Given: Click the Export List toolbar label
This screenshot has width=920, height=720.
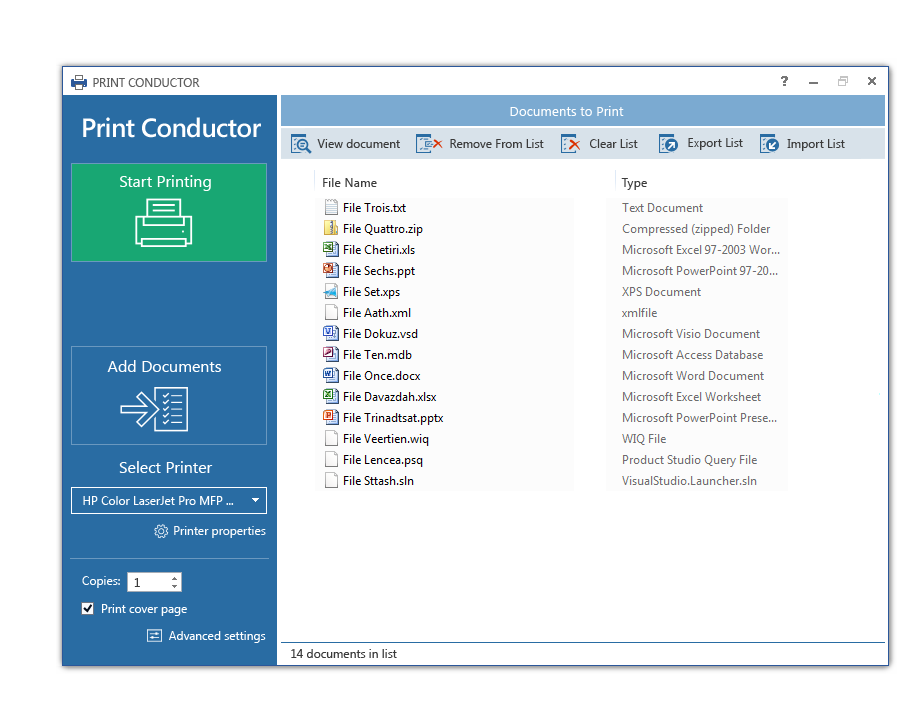Looking at the screenshot, I should click(x=715, y=143).
